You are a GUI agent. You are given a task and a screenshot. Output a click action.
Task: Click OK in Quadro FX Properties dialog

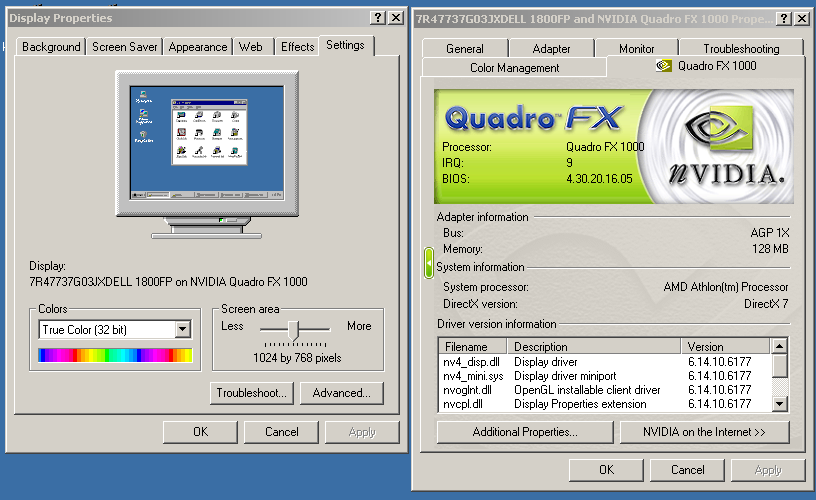[606, 470]
